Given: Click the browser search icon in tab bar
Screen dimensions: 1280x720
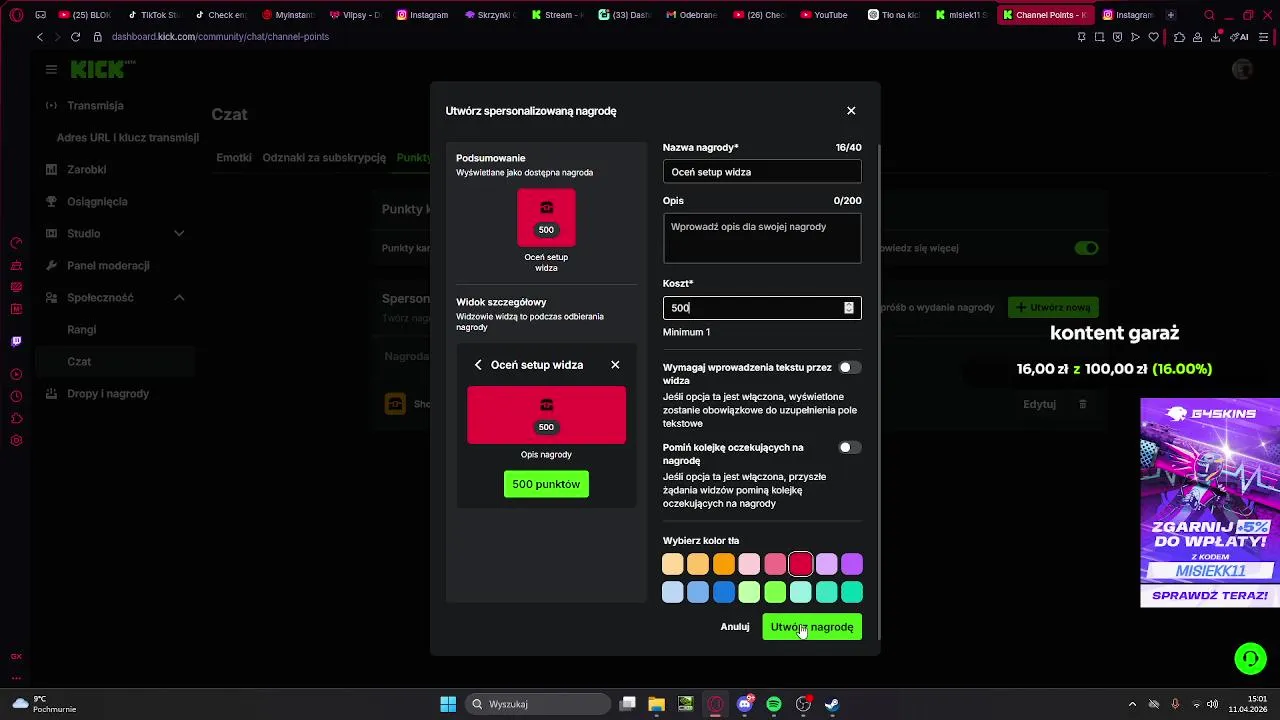Looking at the screenshot, I should (x=1209, y=15).
